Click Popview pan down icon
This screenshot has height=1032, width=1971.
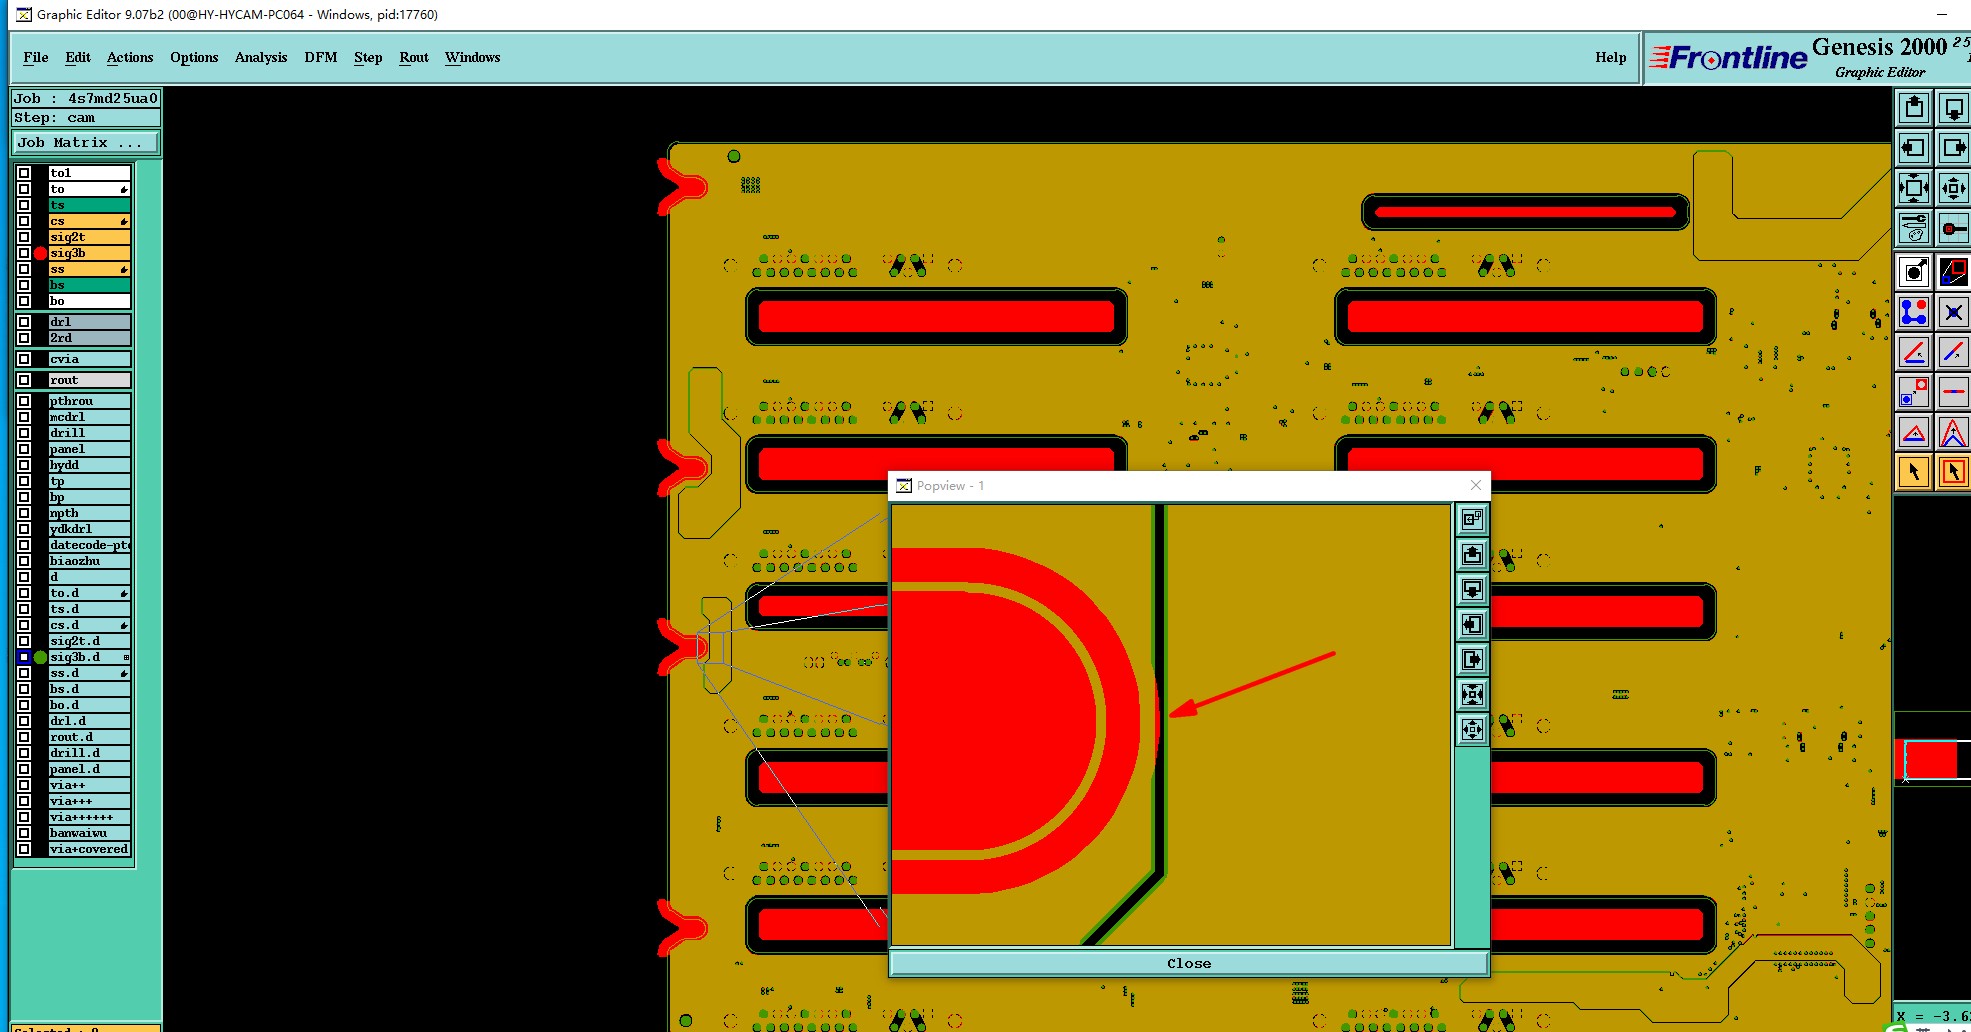pos(1472,589)
